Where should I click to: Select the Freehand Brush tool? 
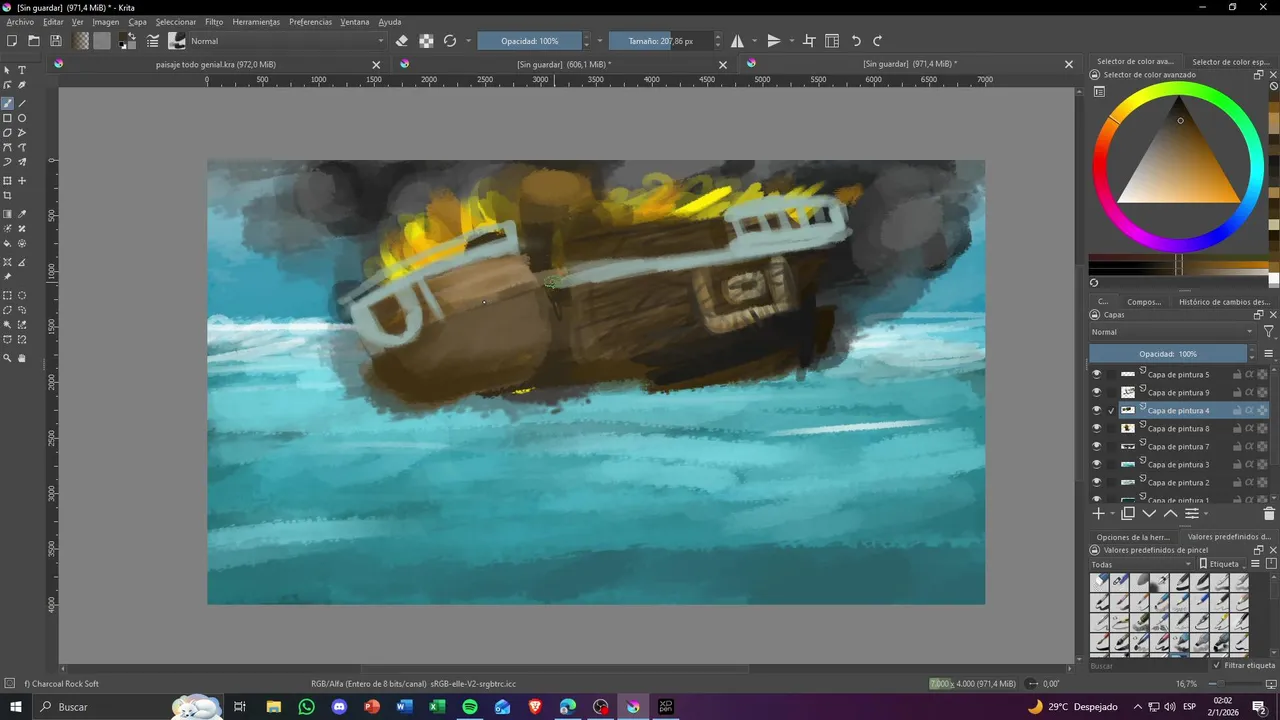point(7,103)
